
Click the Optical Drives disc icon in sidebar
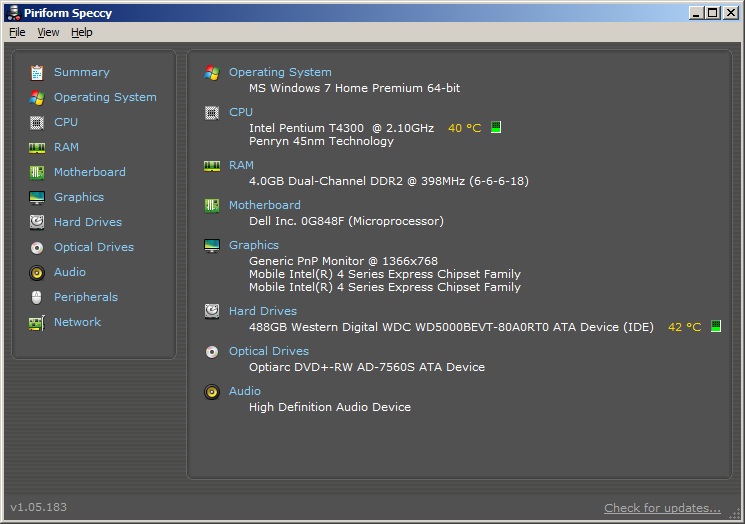click(x=37, y=248)
